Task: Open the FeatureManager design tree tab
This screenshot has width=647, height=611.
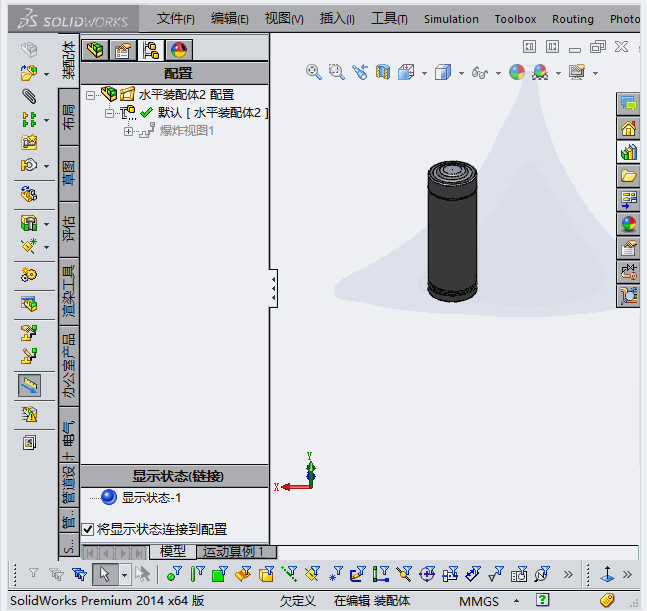Action: [95, 50]
